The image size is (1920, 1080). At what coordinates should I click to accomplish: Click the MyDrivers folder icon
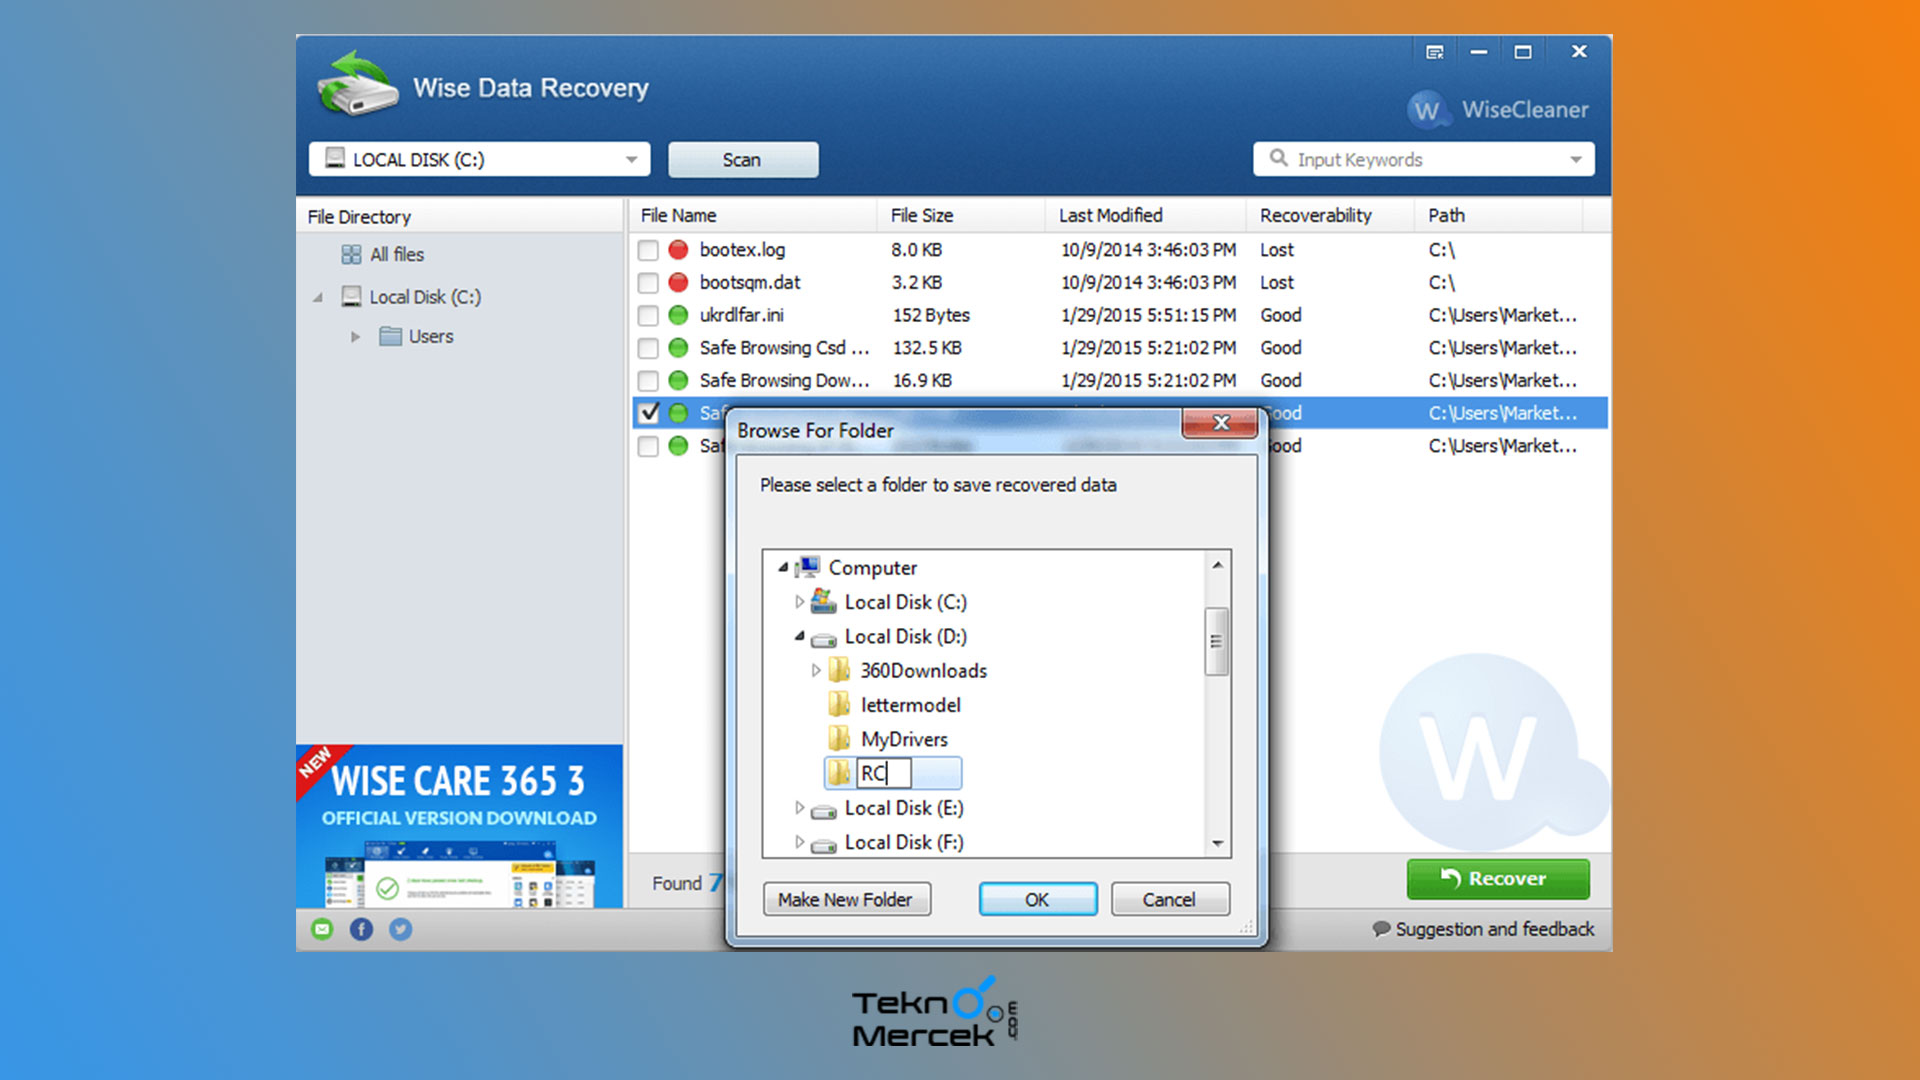coord(839,738)
